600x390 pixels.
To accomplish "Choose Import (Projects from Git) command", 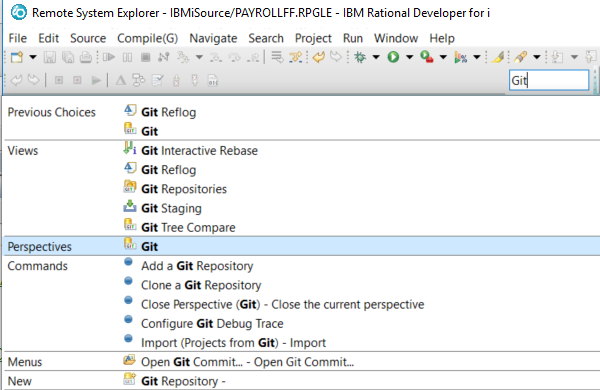I will (233, 343).
